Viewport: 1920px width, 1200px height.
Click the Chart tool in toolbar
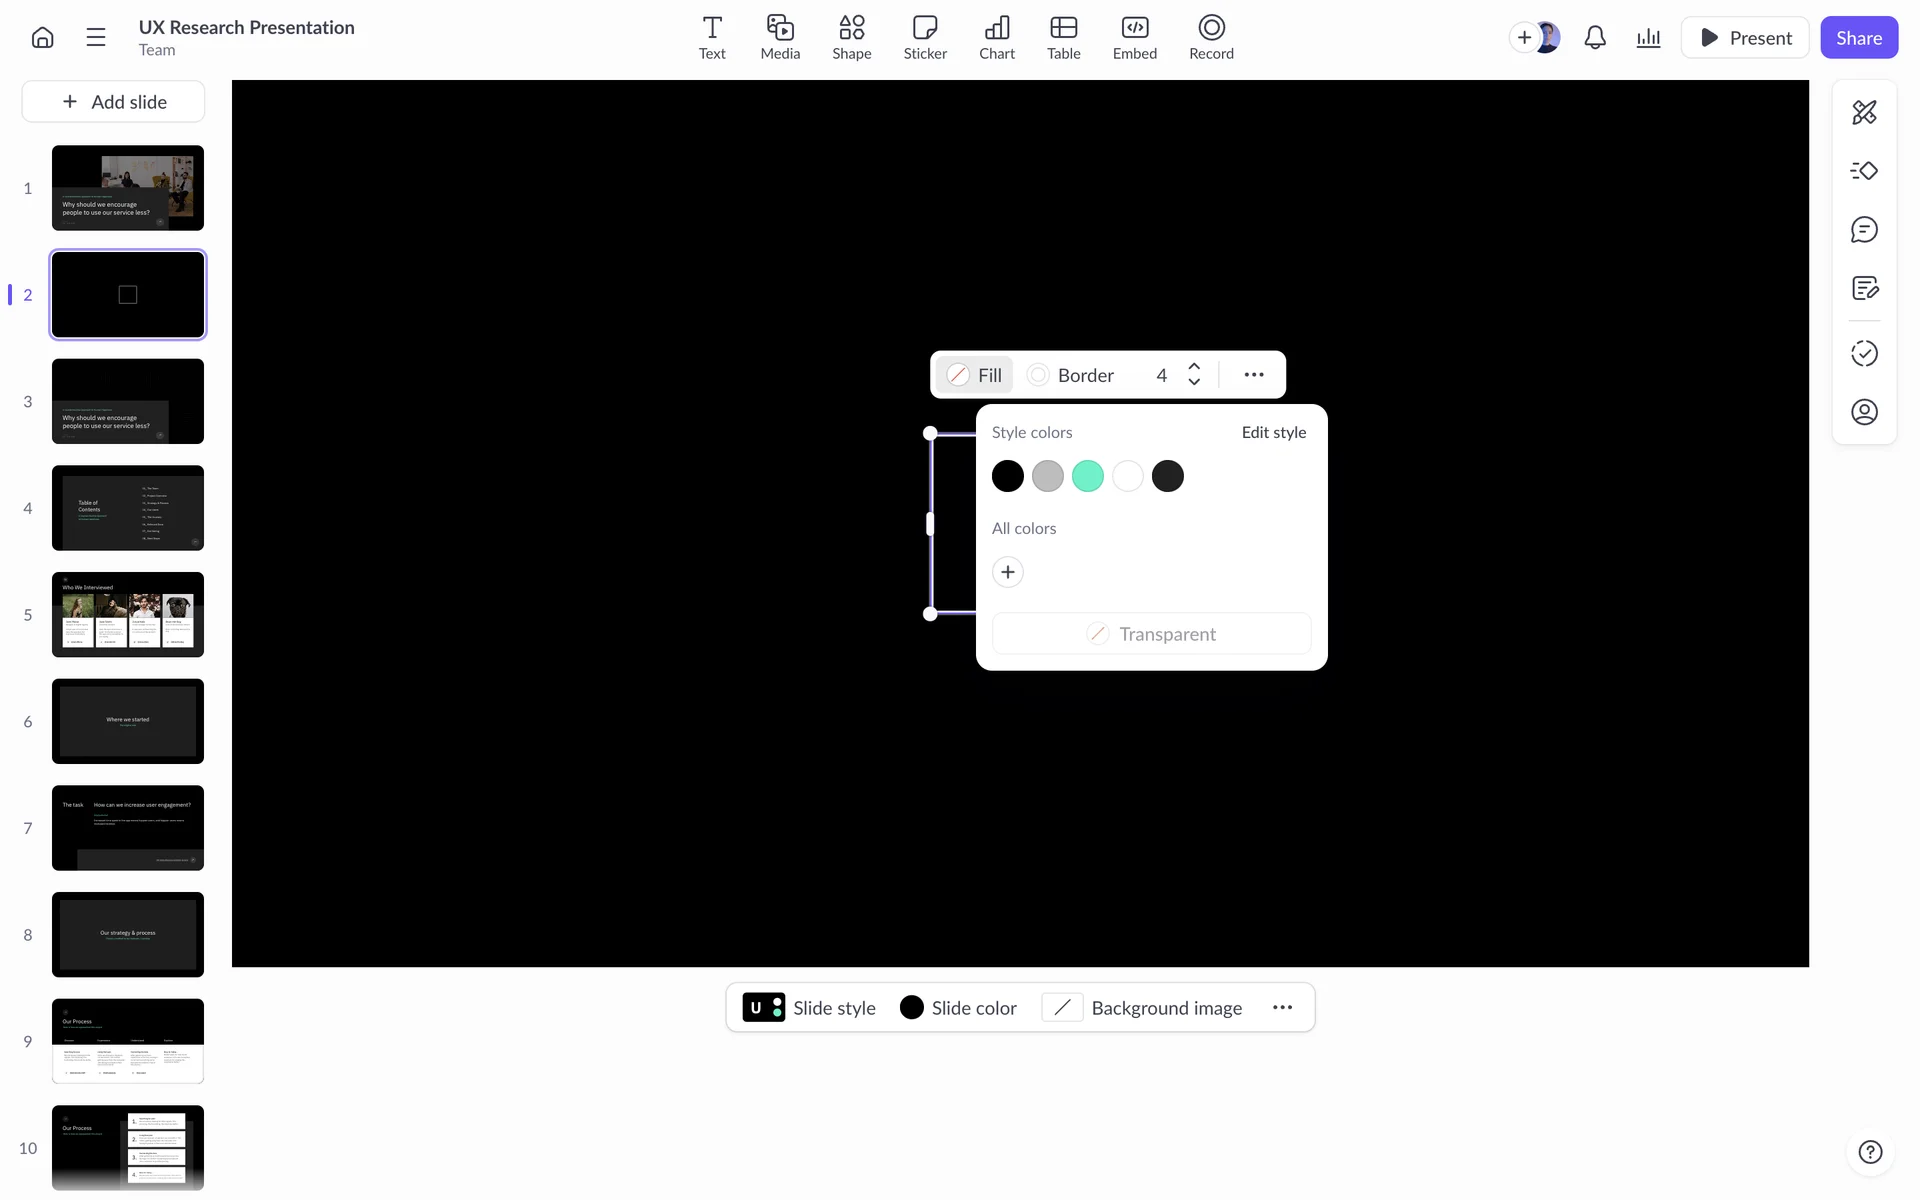point(996,38)
